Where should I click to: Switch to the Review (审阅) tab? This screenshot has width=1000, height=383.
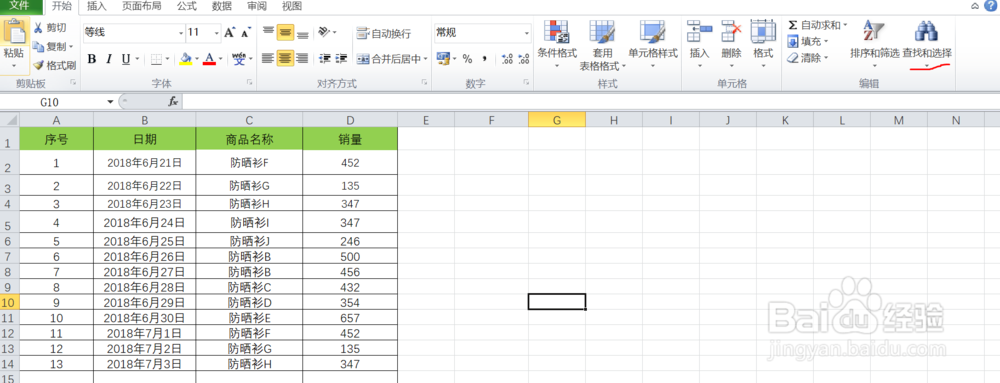[x=256, y=6]
